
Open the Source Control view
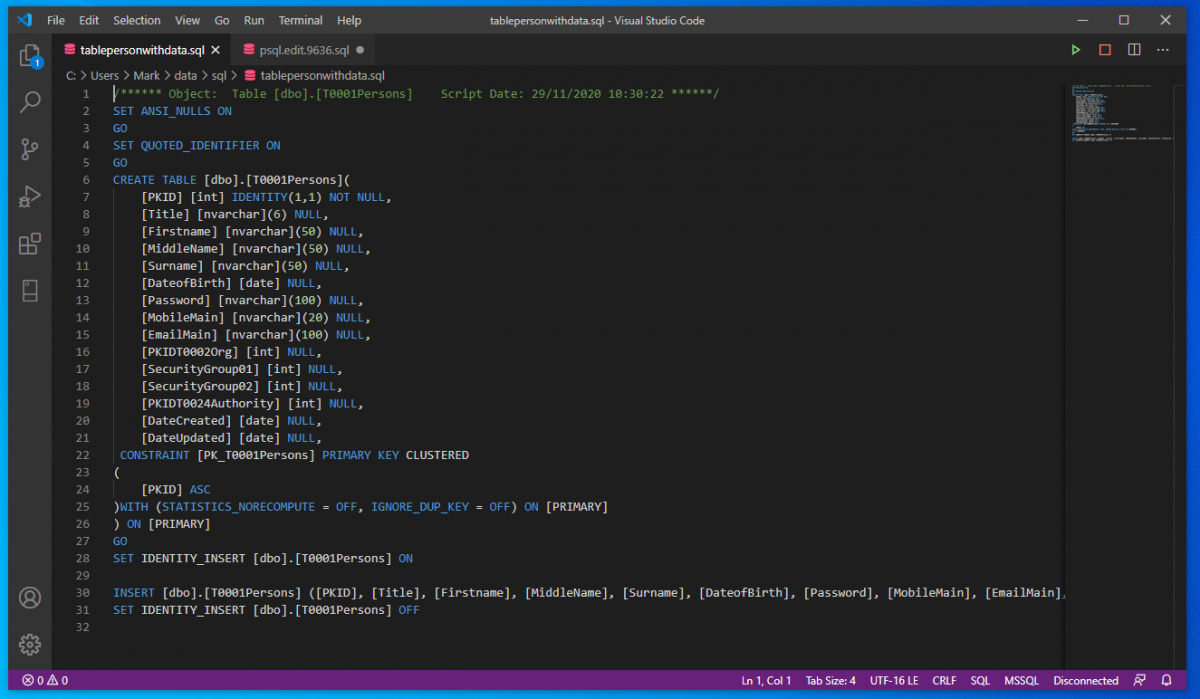(30, 150)
